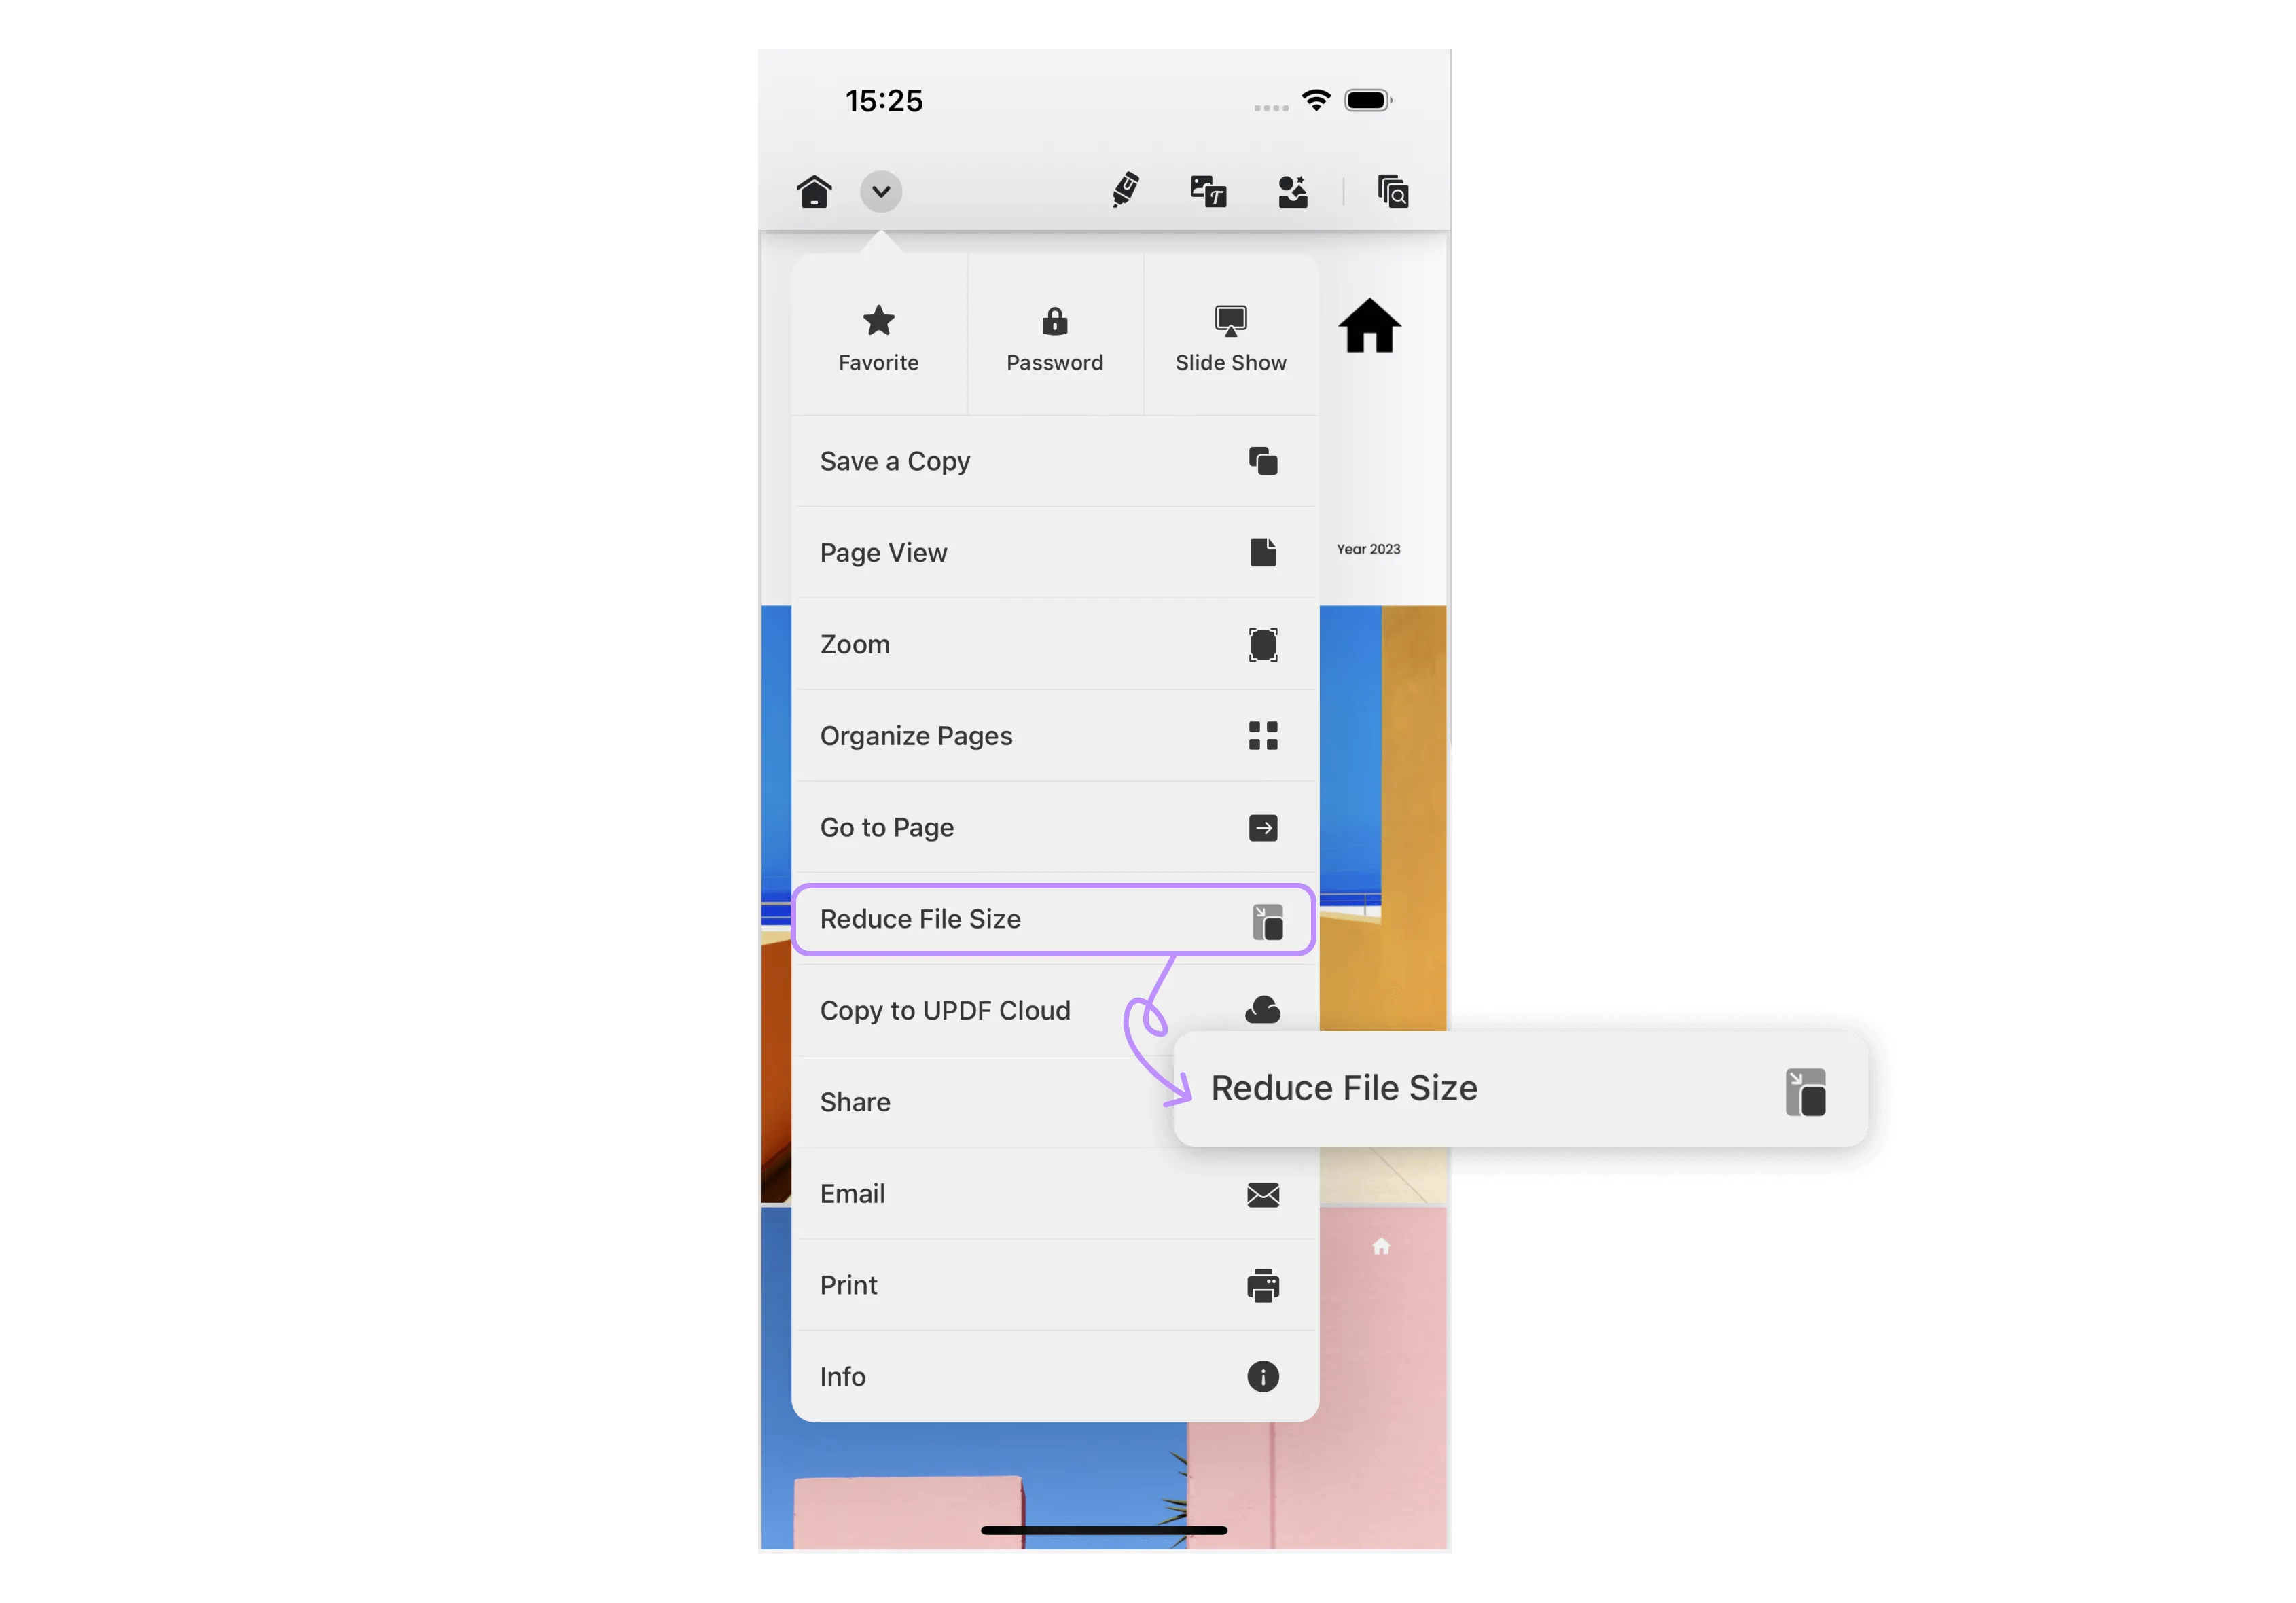
Task: Select the Go to Page arrow icon
Action: 1263,827
